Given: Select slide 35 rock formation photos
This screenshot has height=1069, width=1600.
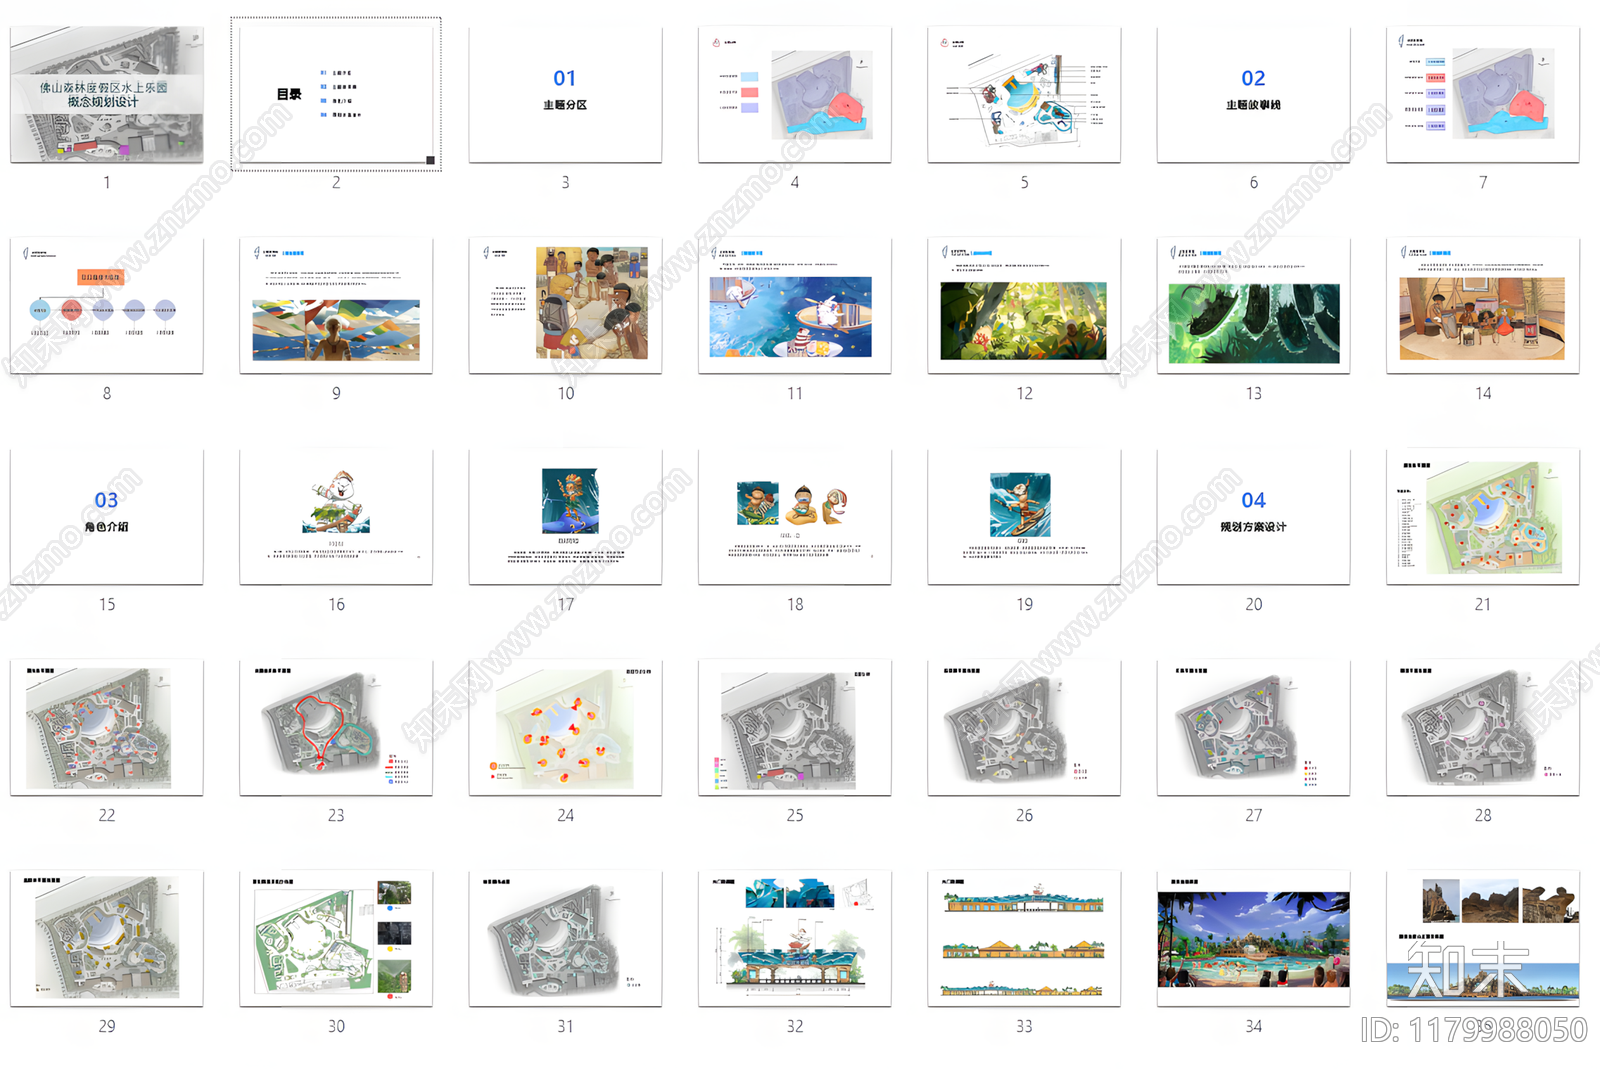Looking at the screenshot, I should point(1483,938).
